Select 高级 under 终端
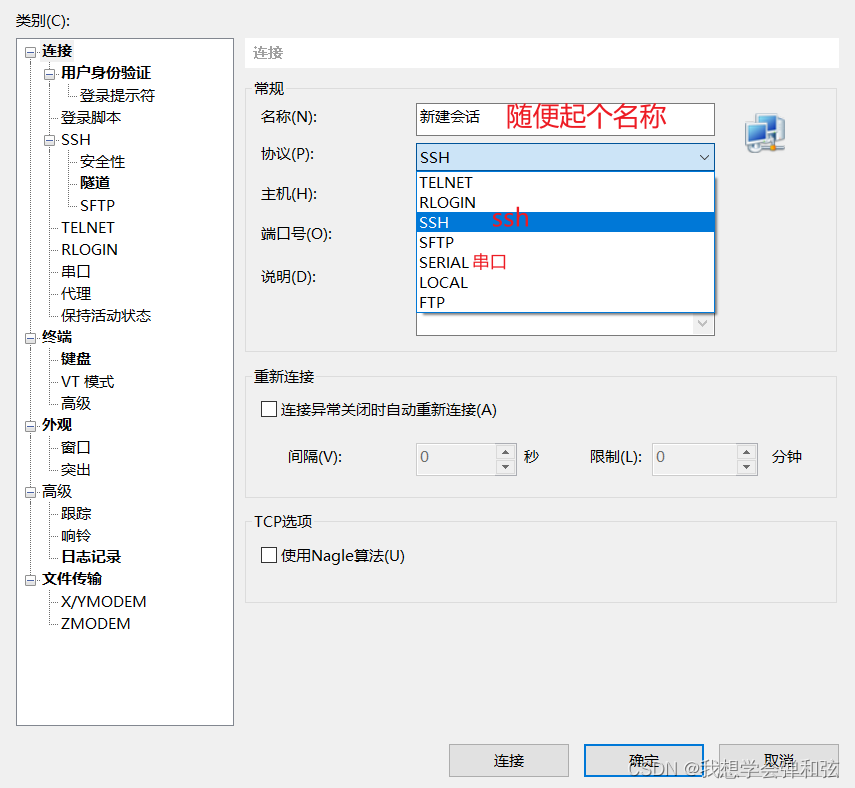The image size is (855, 788). tap(76, 403)
